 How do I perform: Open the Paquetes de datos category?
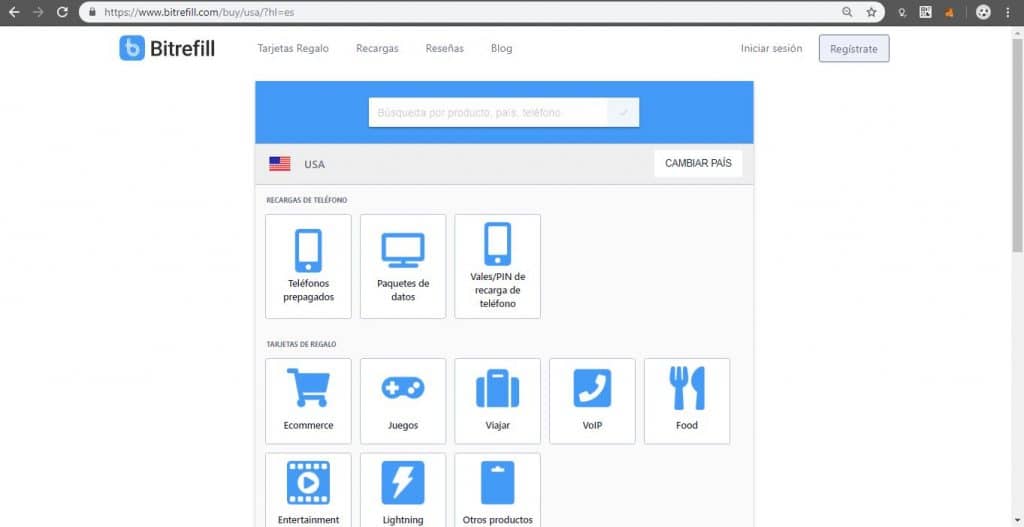pyautogui.click(x=403, y=266)
